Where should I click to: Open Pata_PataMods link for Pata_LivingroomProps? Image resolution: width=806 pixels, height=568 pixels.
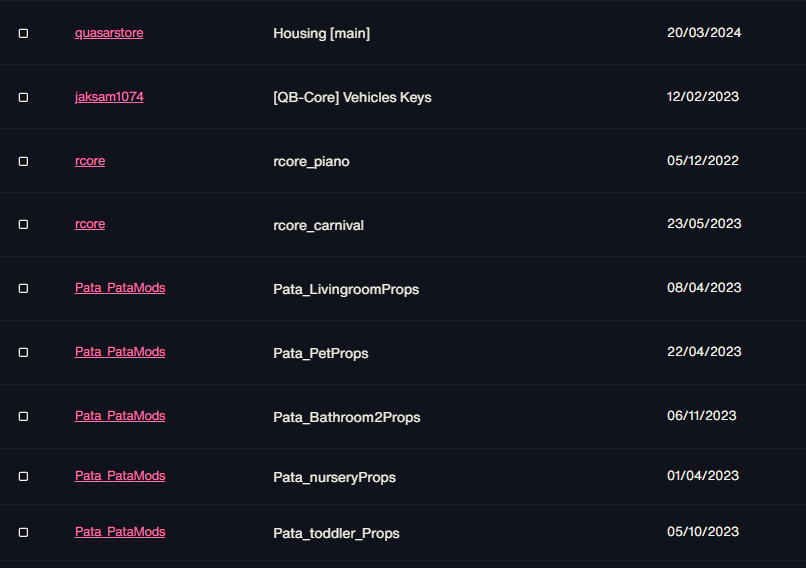click(120, 288)
